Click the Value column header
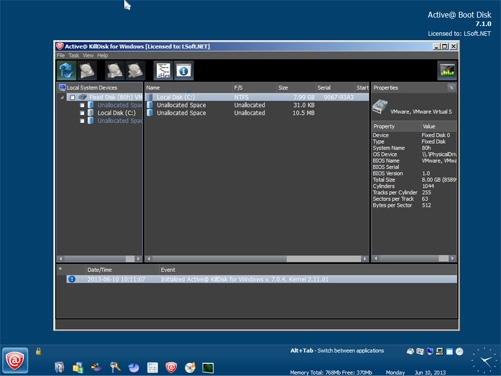The height and width of the screenshot is (376, 501). [438, 126]
